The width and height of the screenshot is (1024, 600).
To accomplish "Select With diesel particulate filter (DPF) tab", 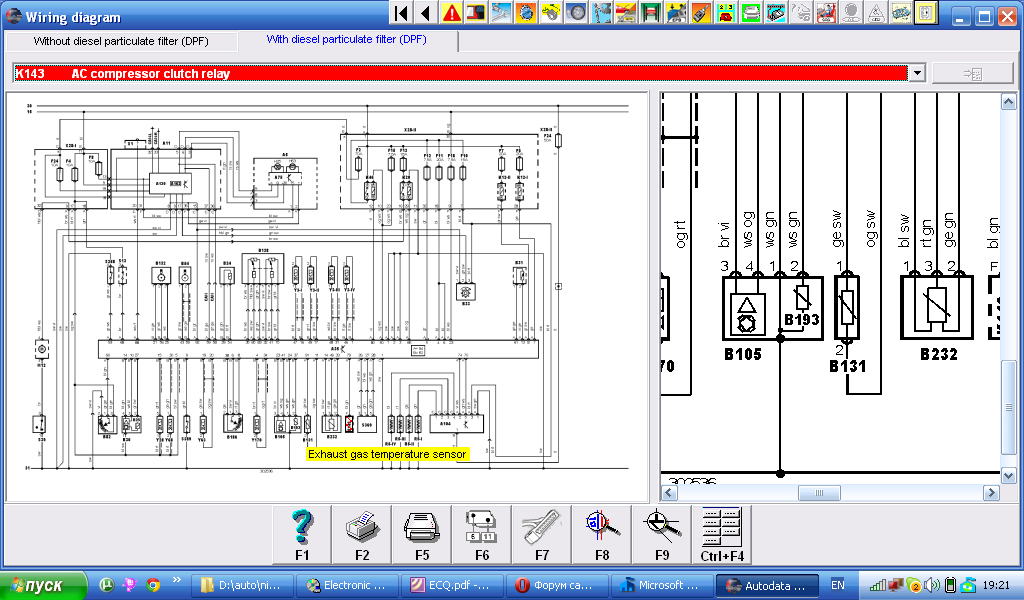I will (x=347, y=39).
